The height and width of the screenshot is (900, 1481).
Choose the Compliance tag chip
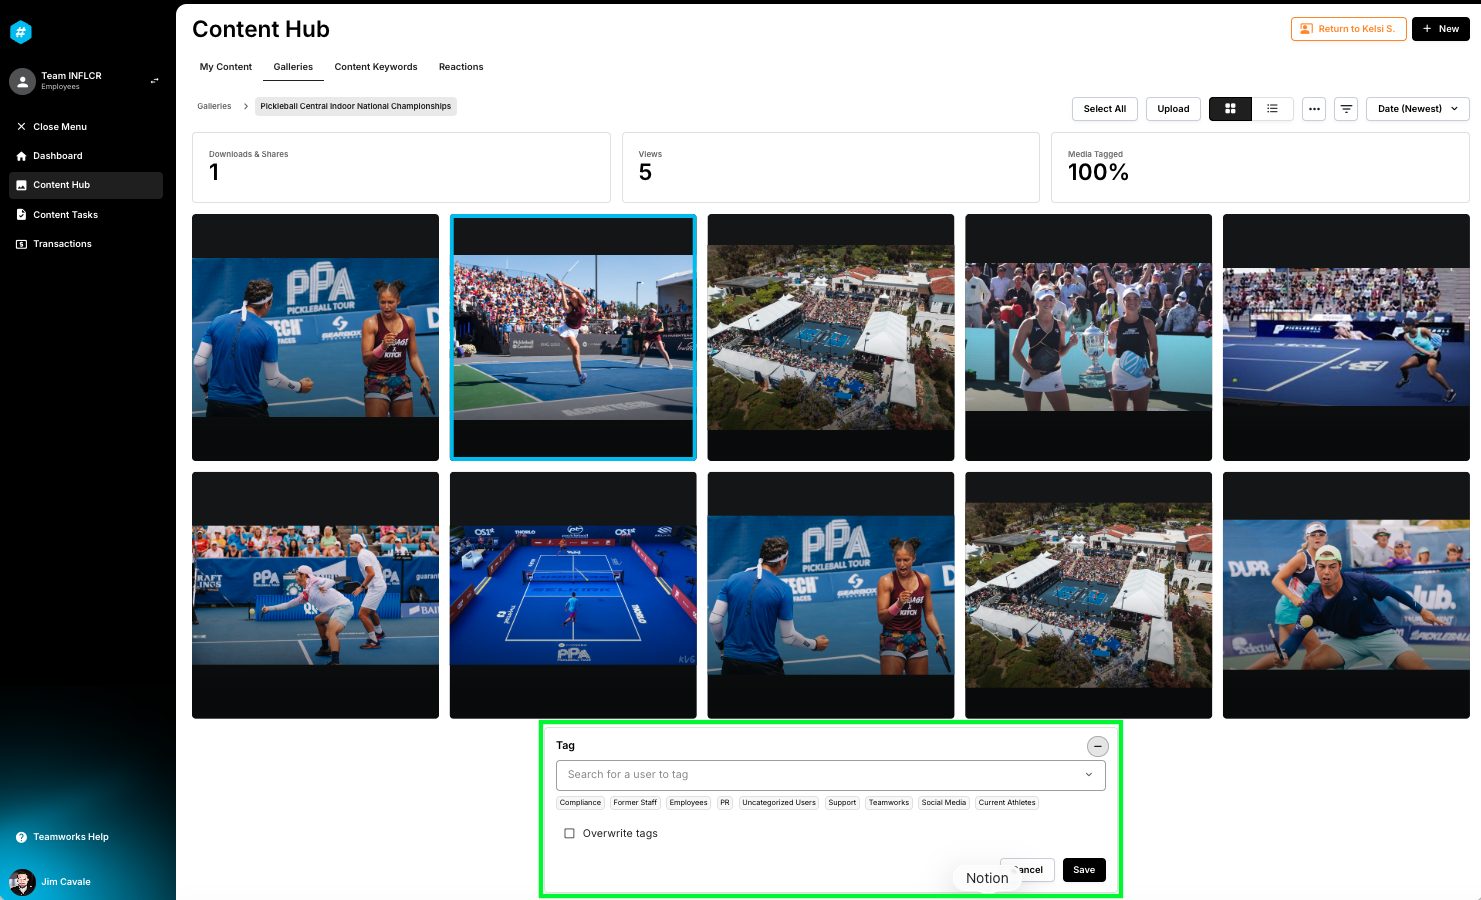pyautogui.click(x=580, y=803)
